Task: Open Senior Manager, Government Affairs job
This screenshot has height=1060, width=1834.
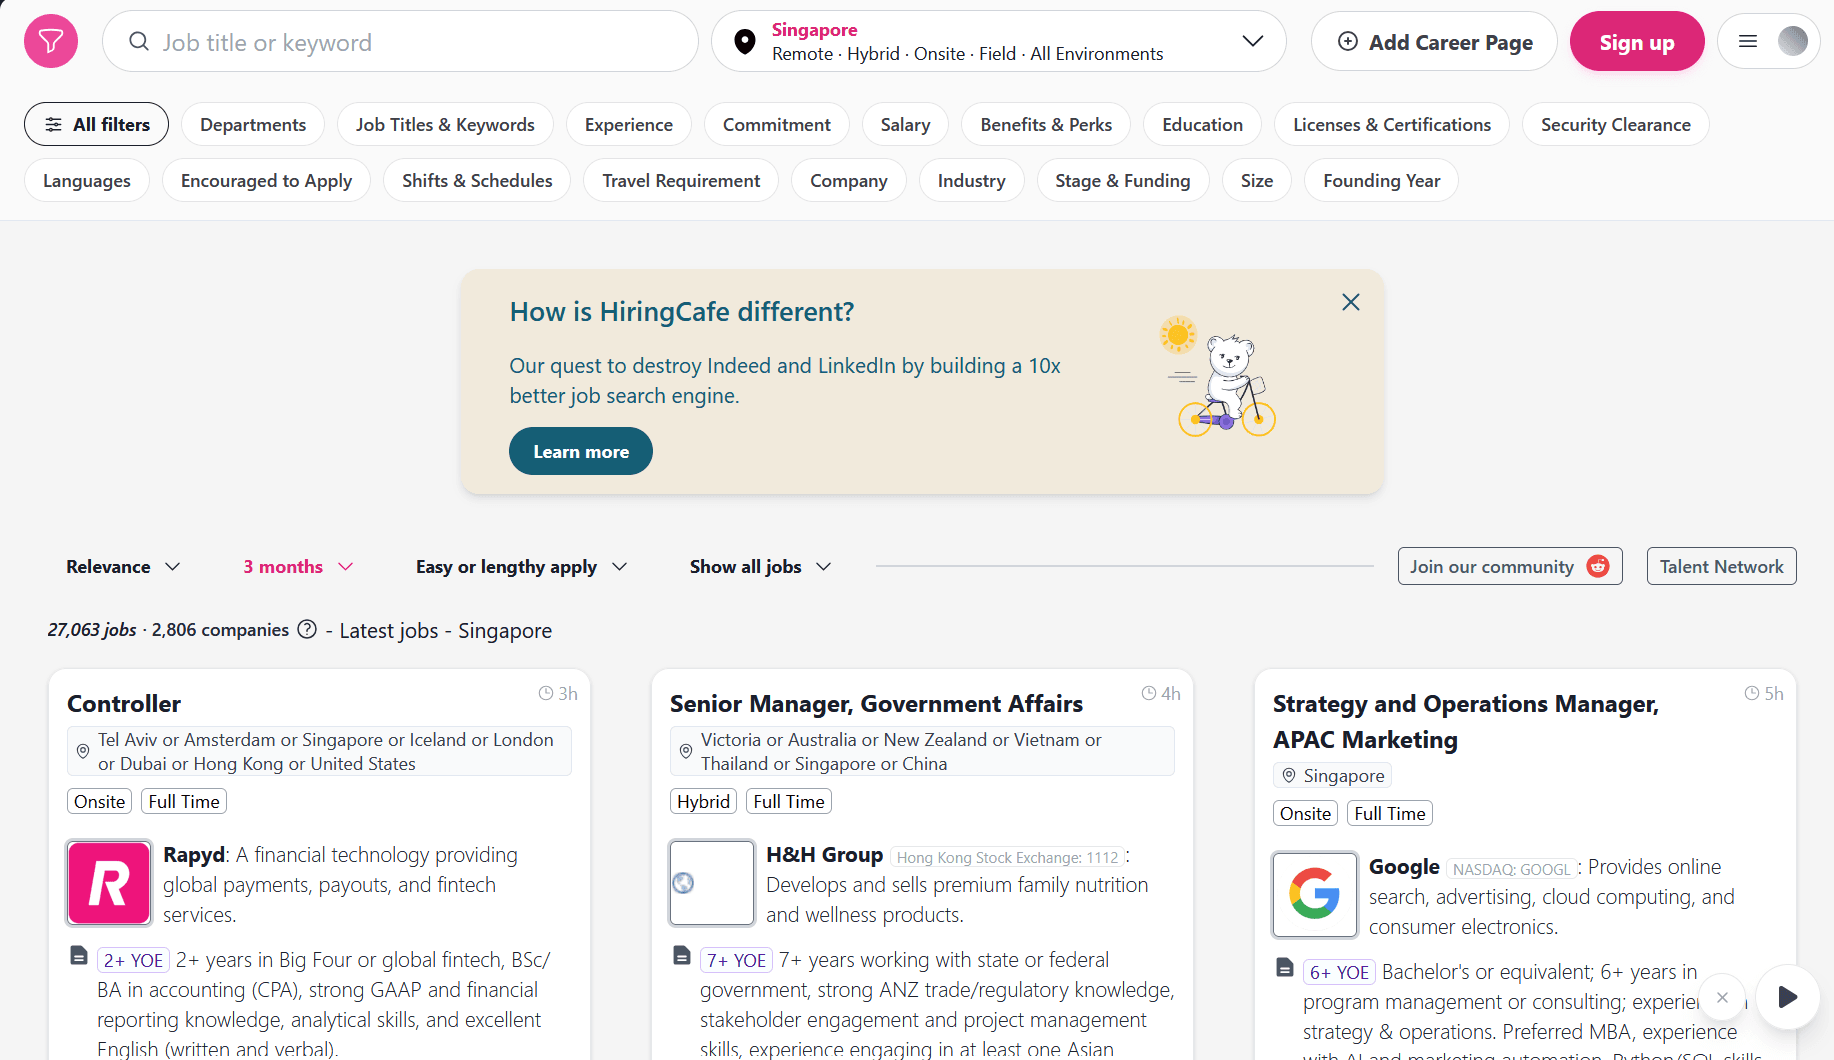Action: (876, 703)
